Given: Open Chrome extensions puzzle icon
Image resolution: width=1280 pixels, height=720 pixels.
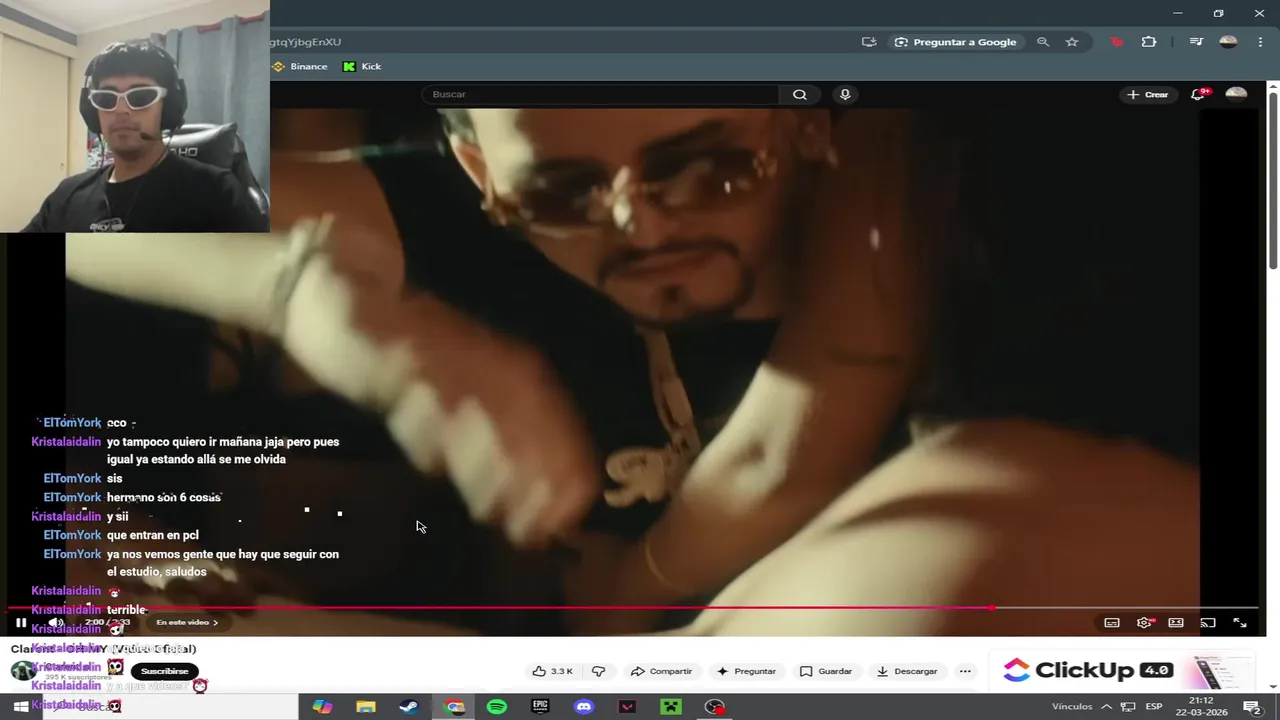Looking at the screenshot, I should click(1149, 42).
